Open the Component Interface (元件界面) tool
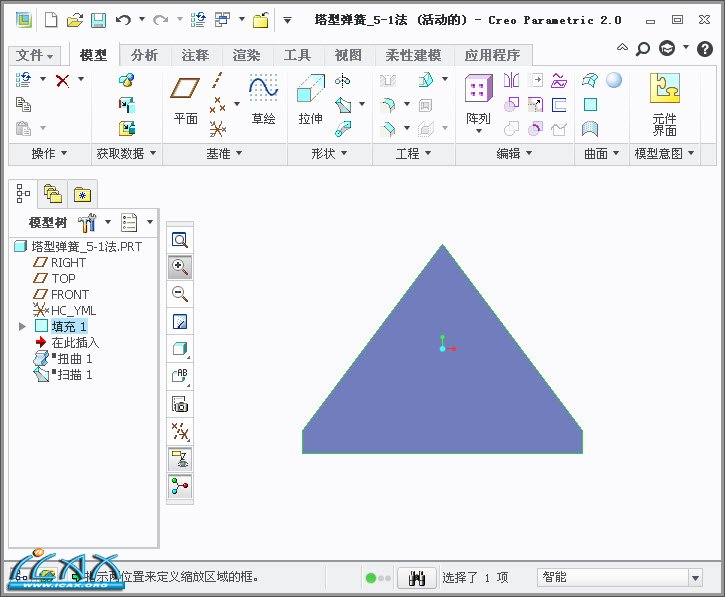The image size is (725, 597). [665, 104]
